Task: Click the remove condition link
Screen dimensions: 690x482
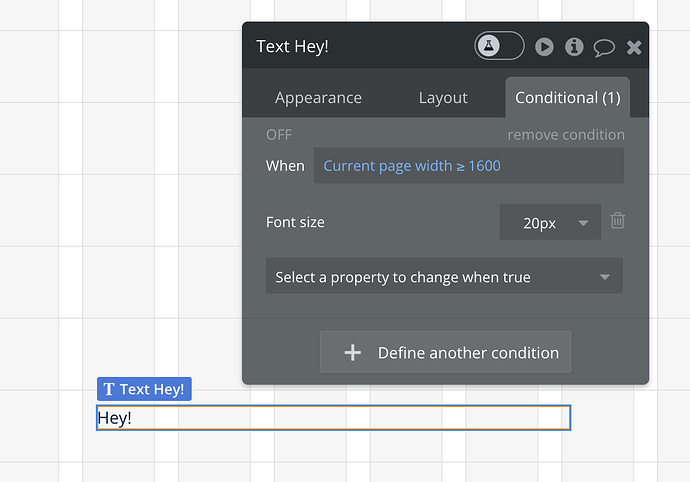Action: point(565,135)
